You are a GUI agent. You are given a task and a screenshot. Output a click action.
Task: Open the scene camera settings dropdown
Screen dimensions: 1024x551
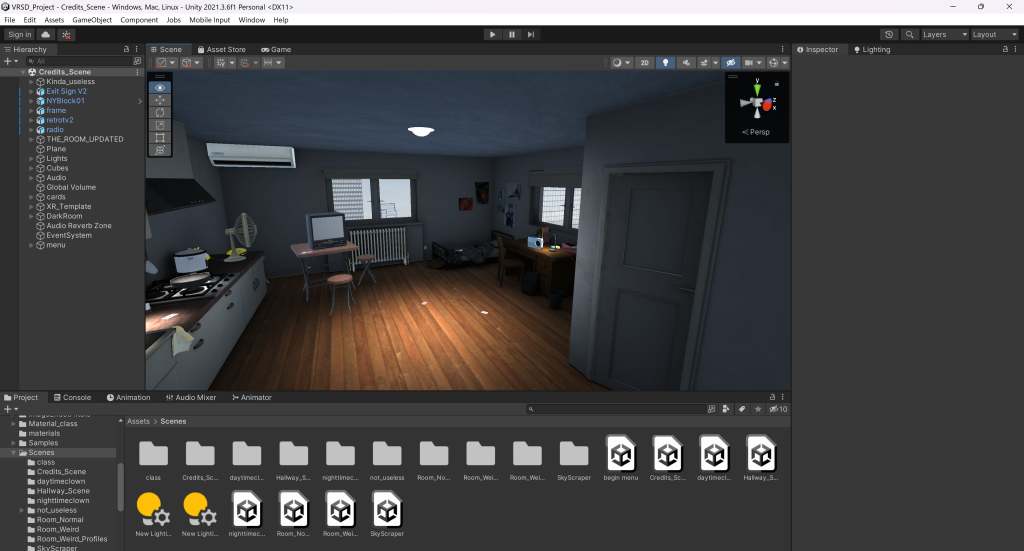753,63
